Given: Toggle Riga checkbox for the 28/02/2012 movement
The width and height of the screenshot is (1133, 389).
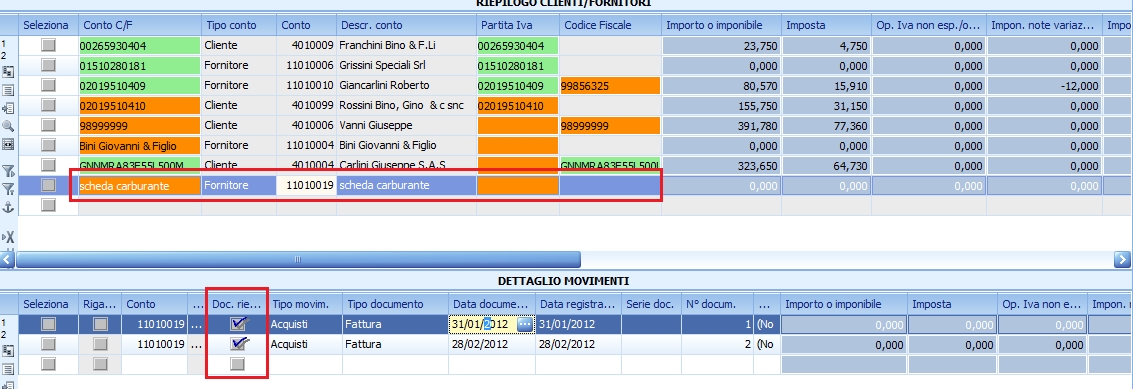Looking at the screenshot, I should click(x=100, y=344).
